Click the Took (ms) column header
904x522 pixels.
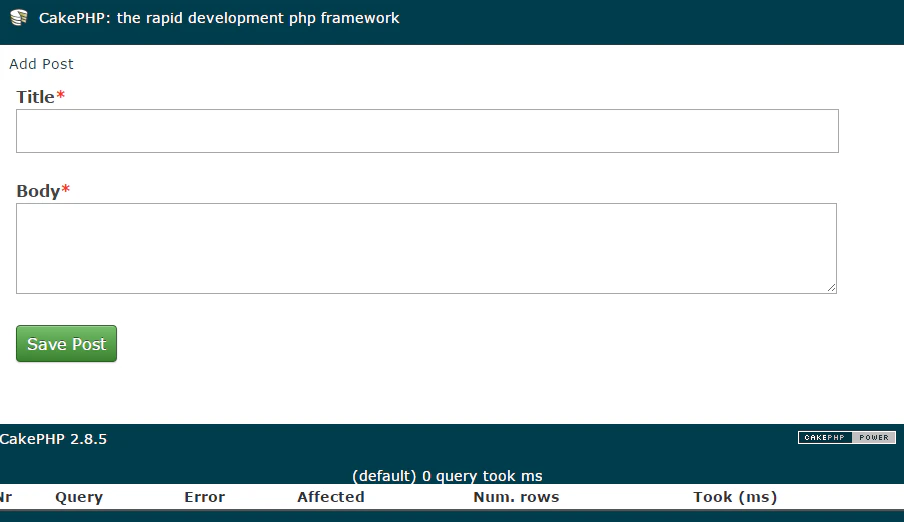click(x=735, y=497)
